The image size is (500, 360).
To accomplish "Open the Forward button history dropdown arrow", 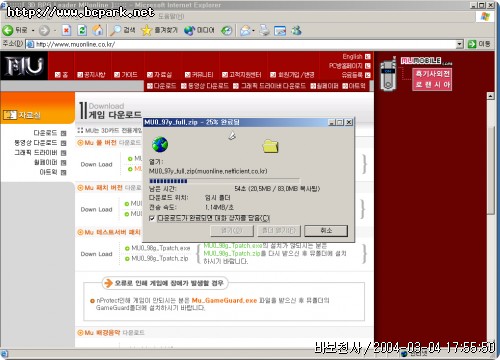I will pyautogui.click(x=55, y=31).
